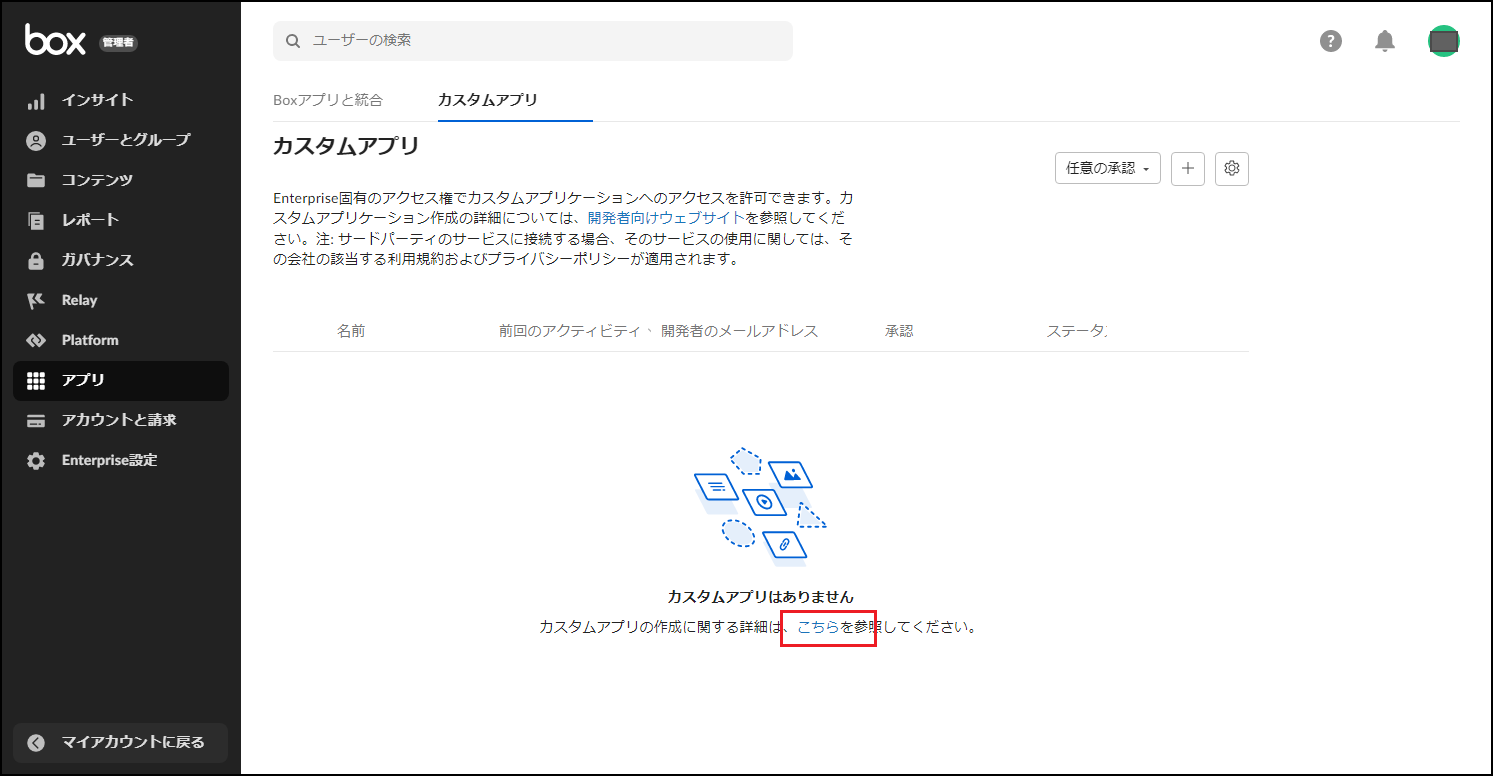Click the Enterprise設定 gear icon
The width and height of the screenshot is (1493, 776).
pos(36,461)
